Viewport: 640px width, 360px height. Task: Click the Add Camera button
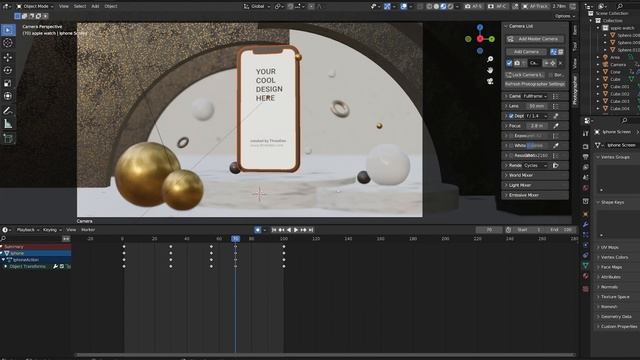point(527,52)
